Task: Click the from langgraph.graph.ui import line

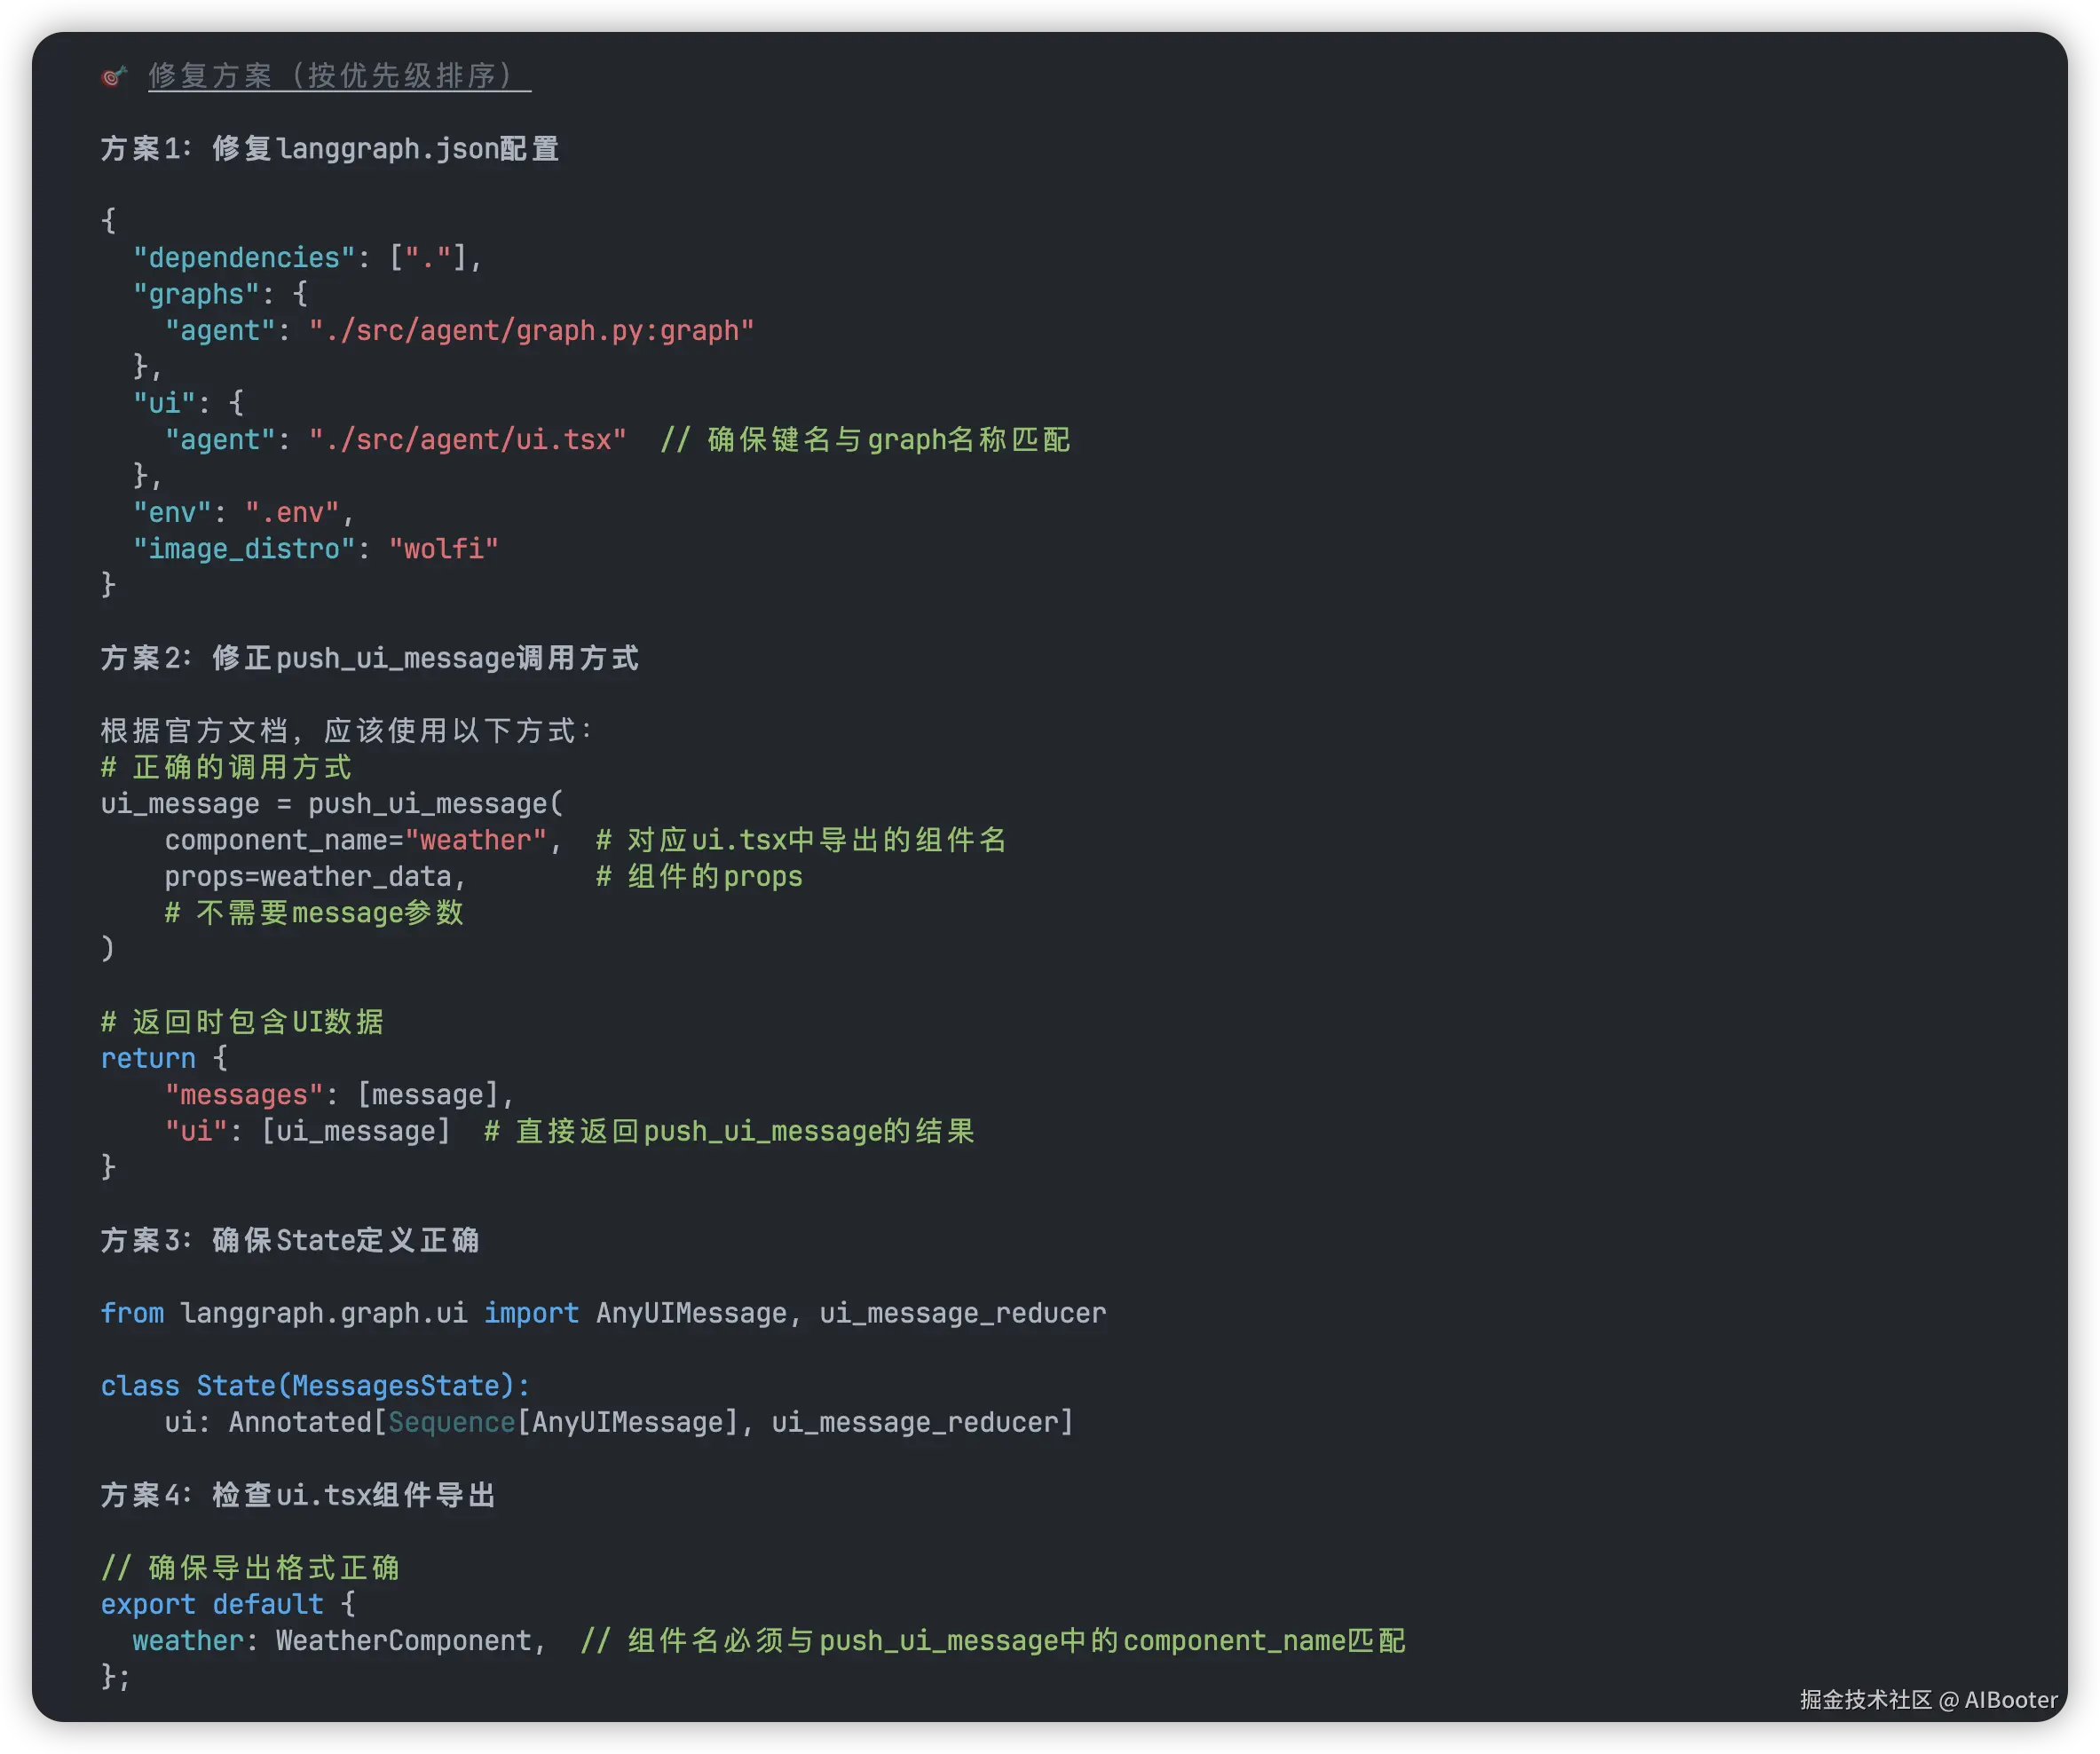Action: pos(602,1313)
